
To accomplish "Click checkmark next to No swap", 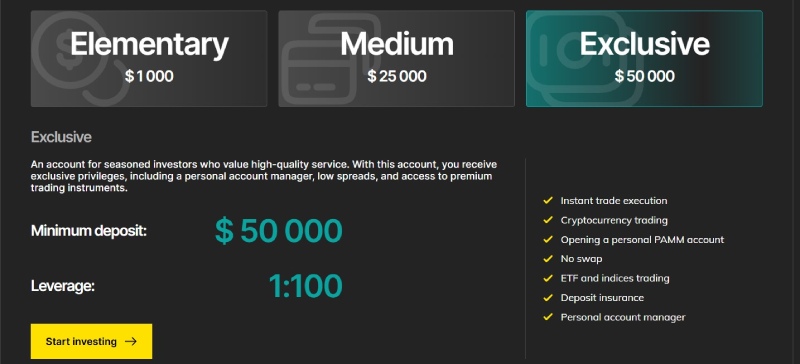I will (x=548, y=259).
